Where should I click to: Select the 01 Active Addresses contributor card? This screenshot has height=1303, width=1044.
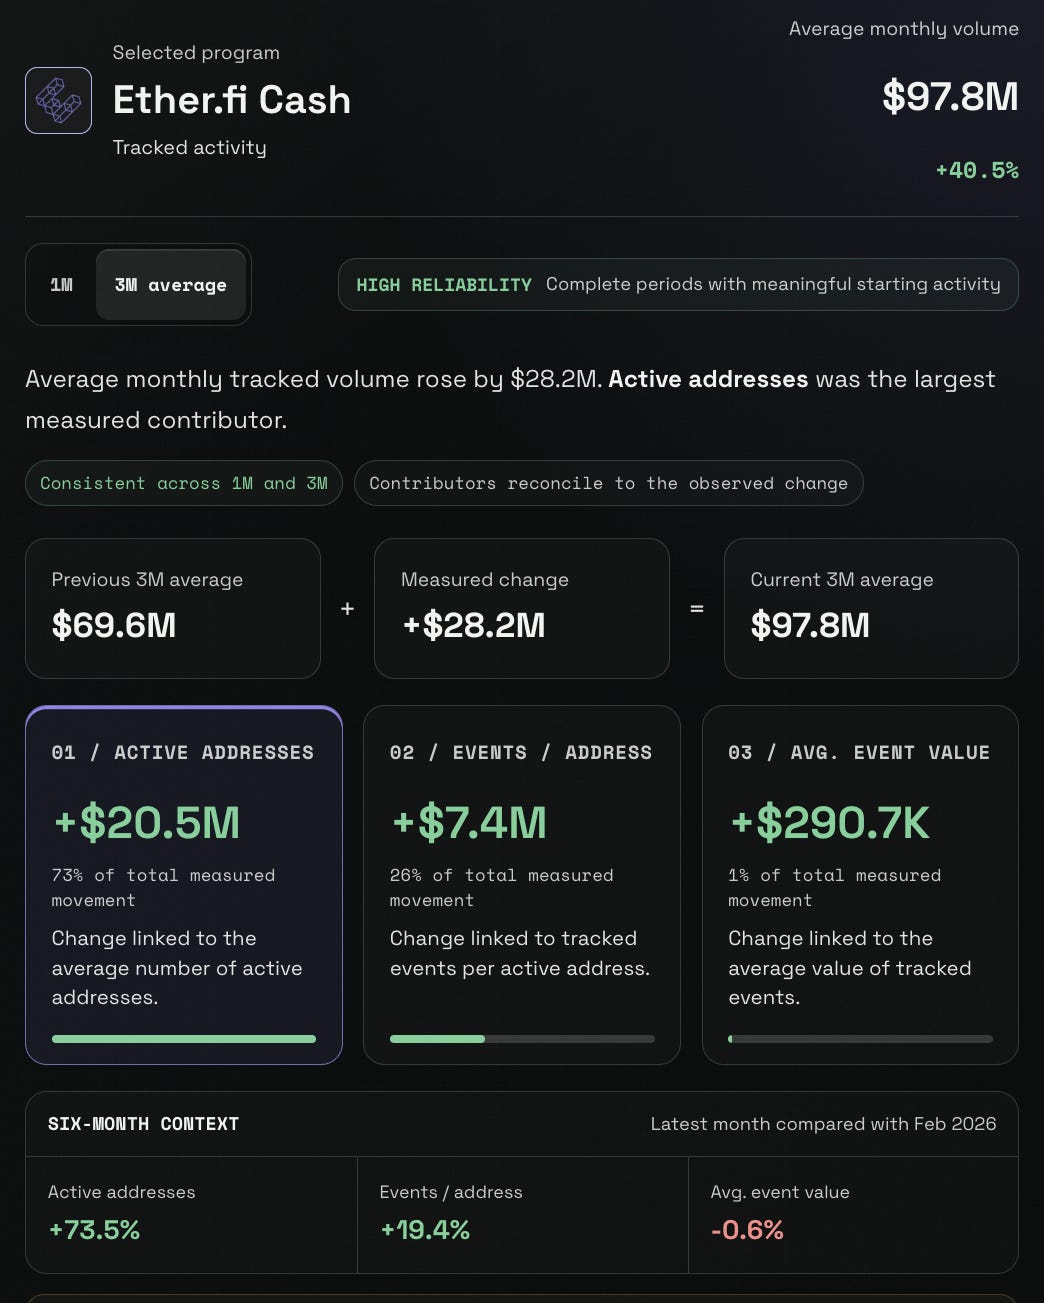click(184, 885)
